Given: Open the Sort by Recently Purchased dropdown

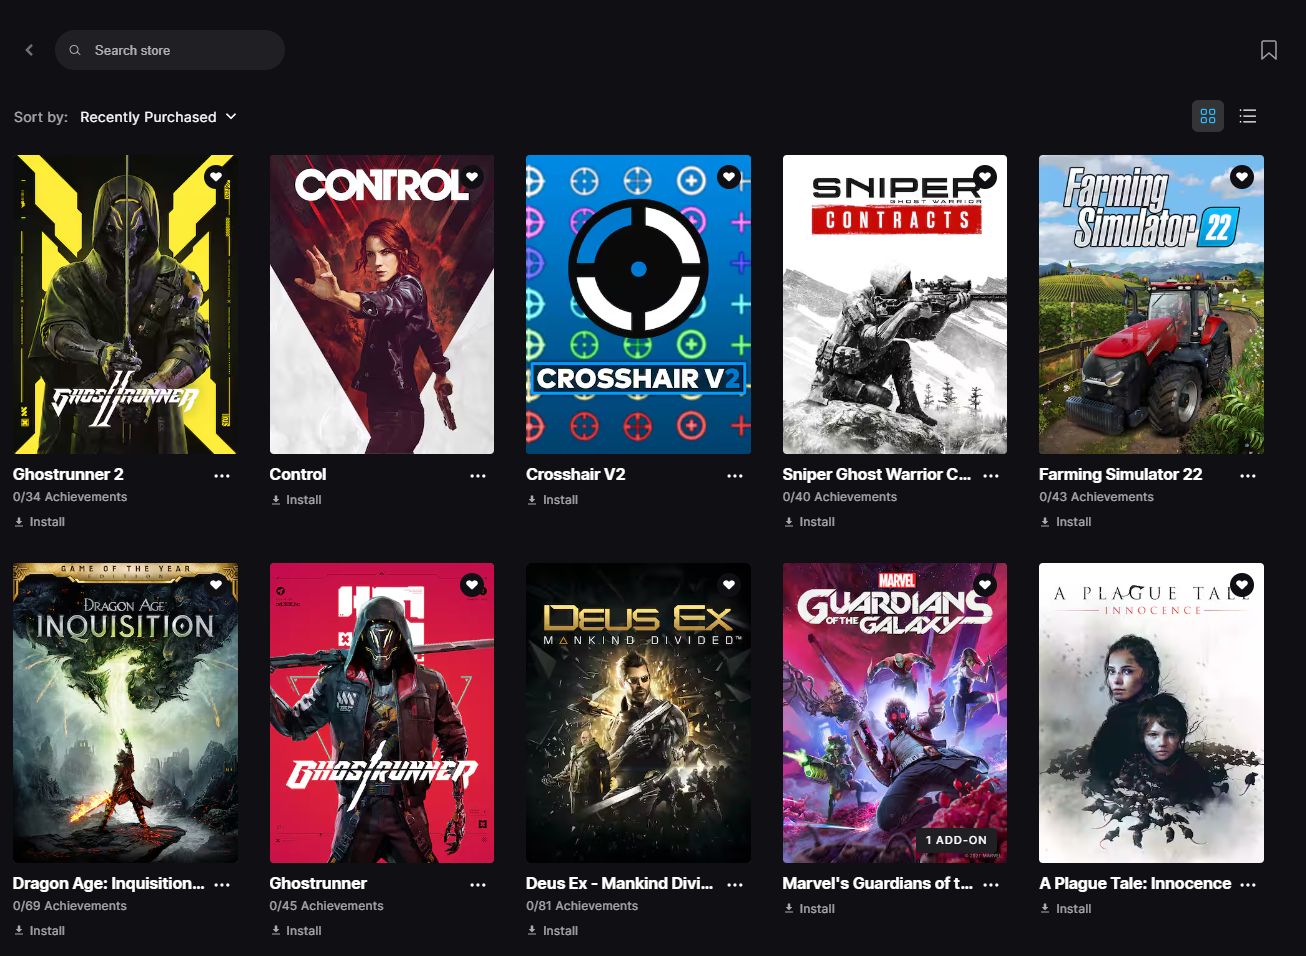Looking at the screenshot, I should click(x=158, y=117).
